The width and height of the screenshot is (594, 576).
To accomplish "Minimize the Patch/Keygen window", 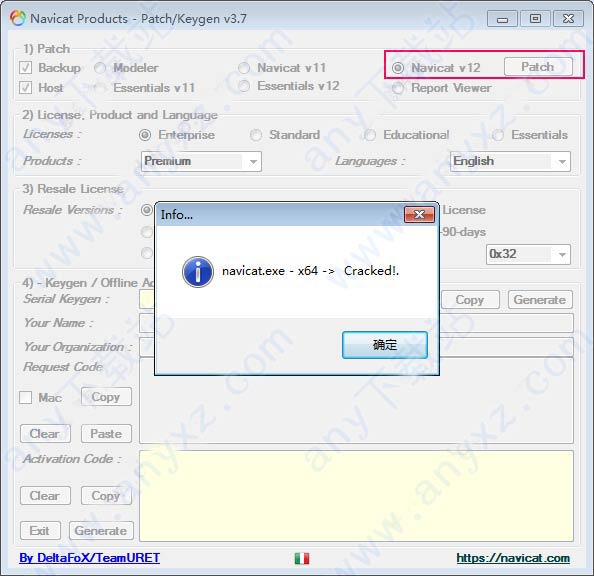I will (502, 19).
